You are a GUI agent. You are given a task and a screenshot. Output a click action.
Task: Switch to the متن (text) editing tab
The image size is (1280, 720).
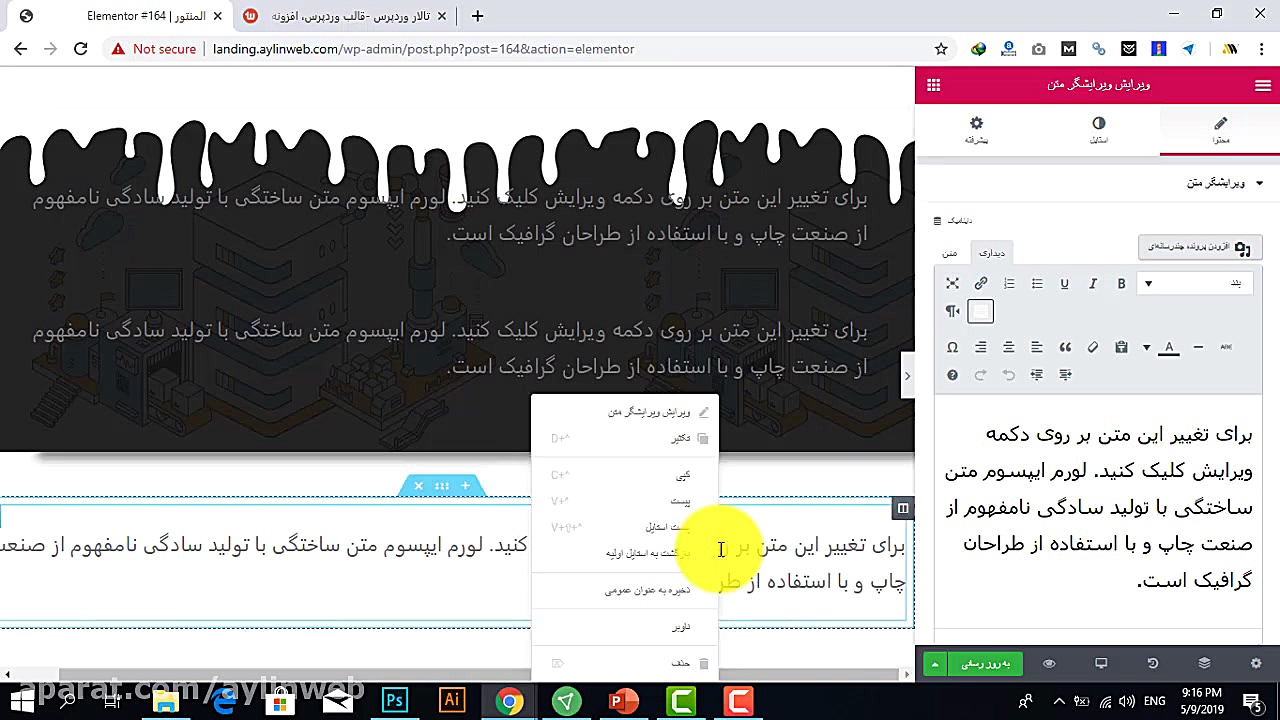(948, 253)
